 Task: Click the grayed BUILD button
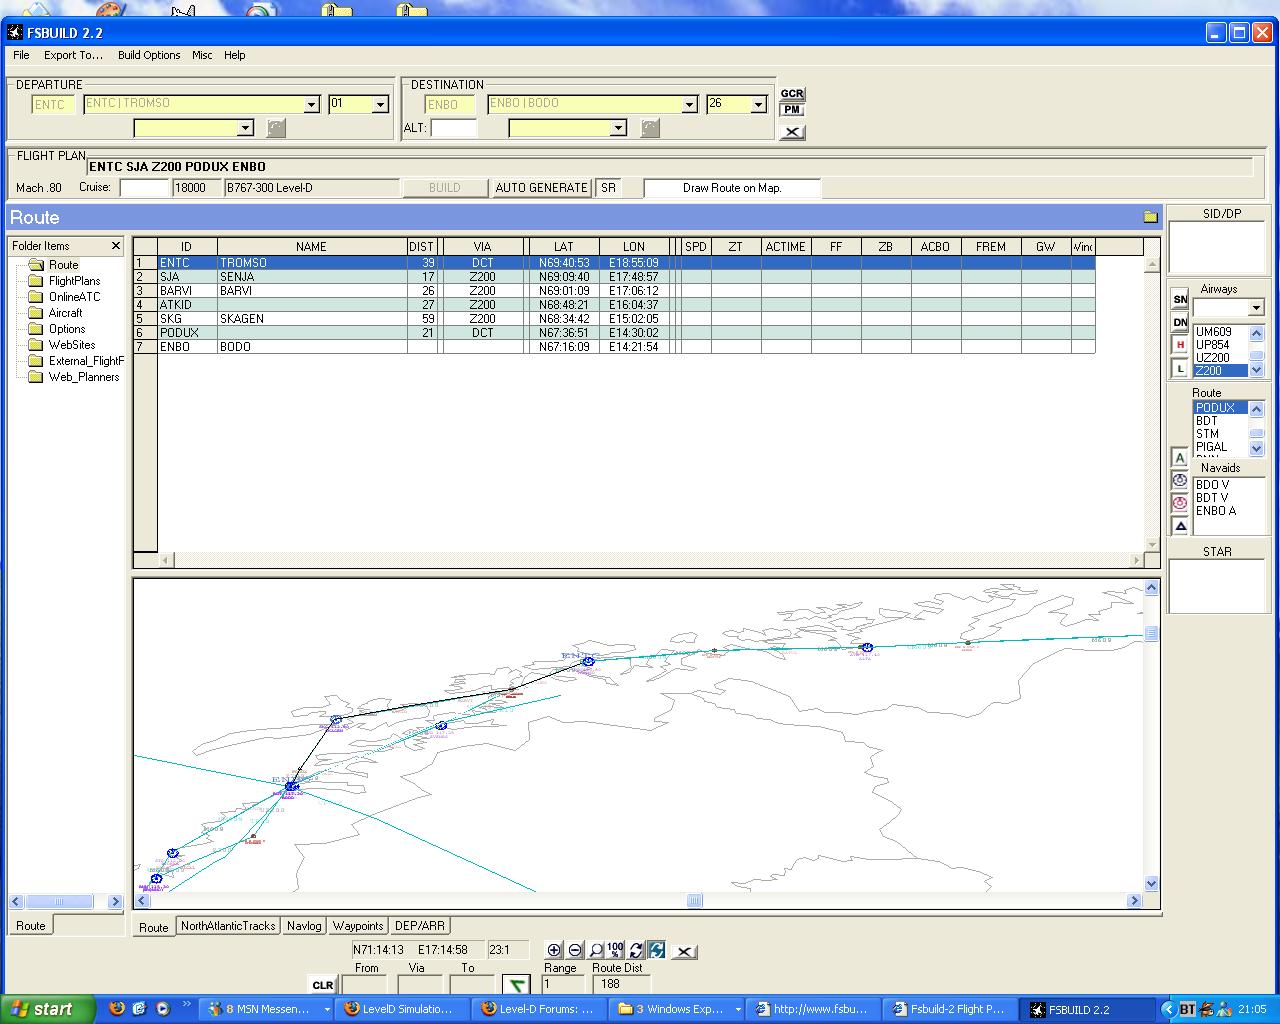pos(444,188)
